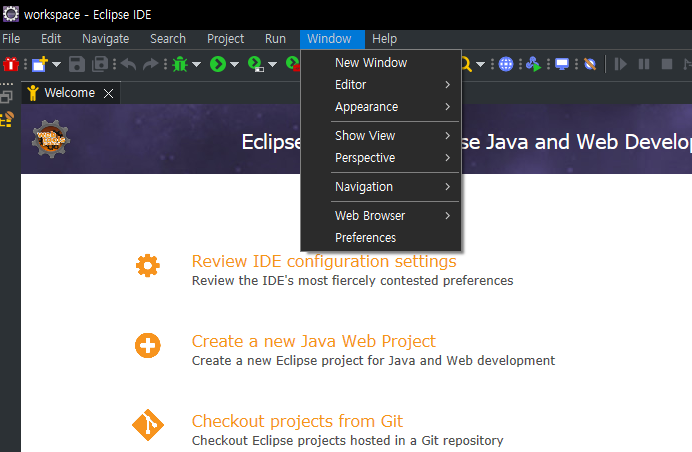The image size is (692, 452).
Task: Click the Save All icon
Action: 100,64
